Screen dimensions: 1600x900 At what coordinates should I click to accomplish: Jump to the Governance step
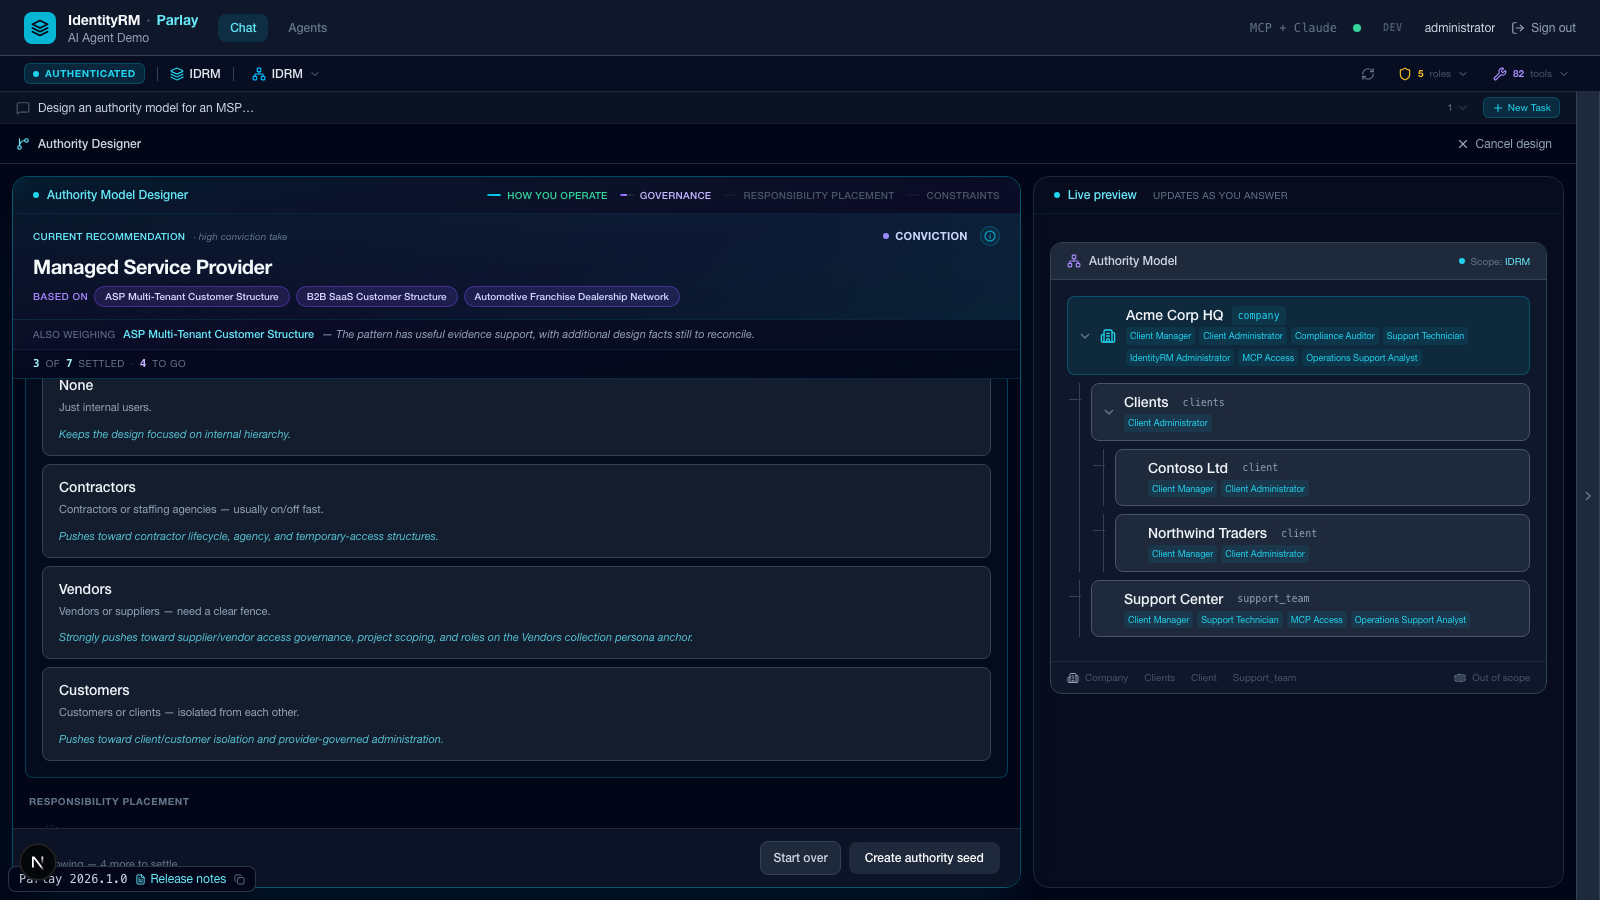[x=675, y=196]
